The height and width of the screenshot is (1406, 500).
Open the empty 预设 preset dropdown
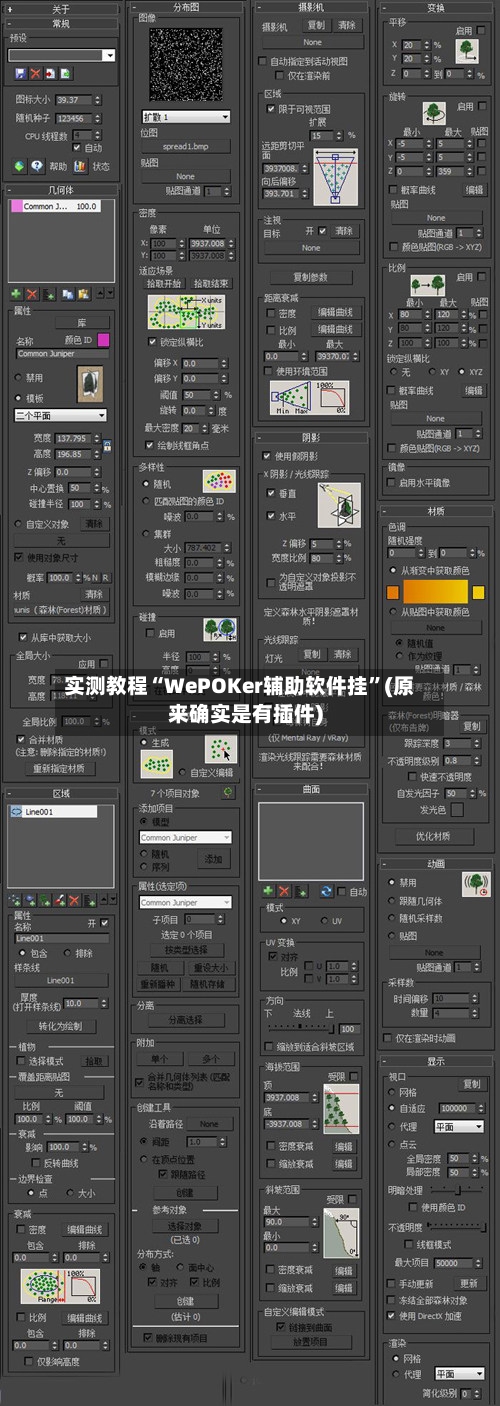pyautogui.click(x=62, y=55)
